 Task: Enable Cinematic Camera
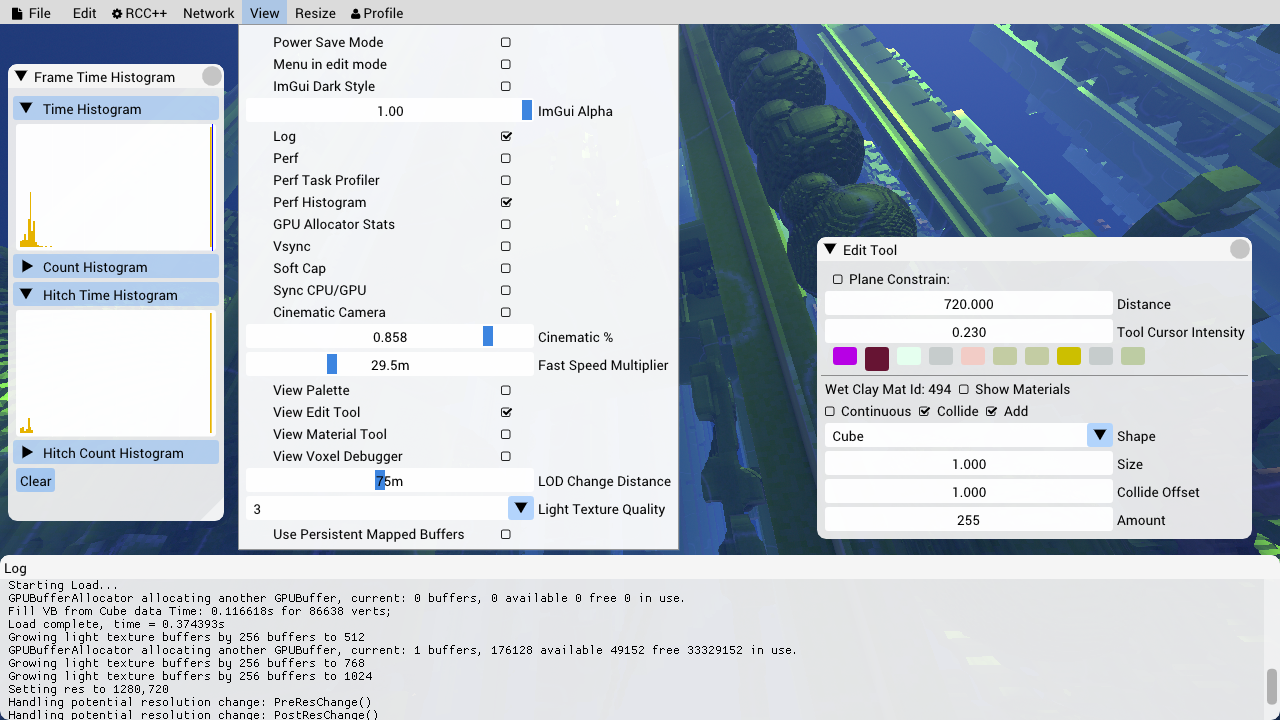coord(506,312)
